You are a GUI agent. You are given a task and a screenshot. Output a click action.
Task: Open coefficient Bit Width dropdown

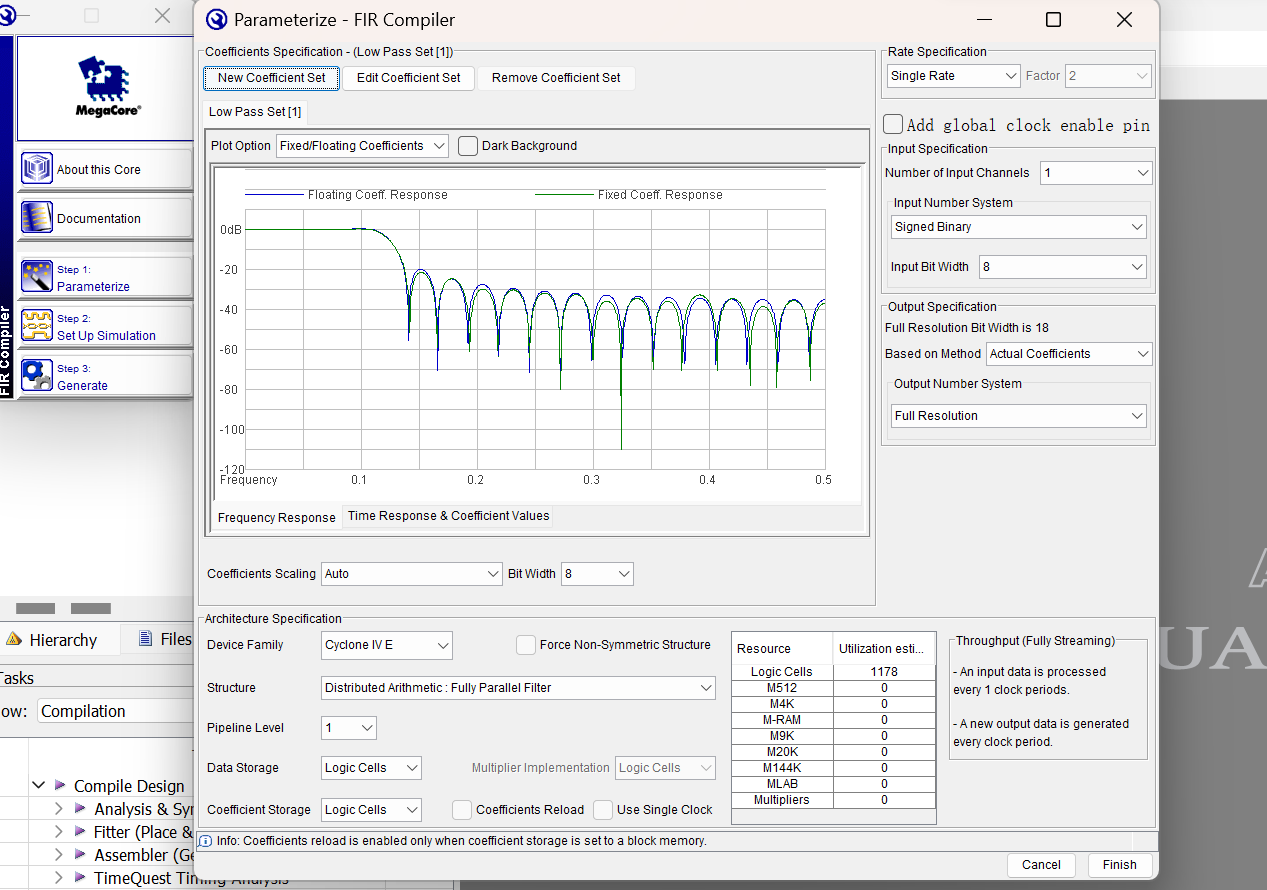597,574
